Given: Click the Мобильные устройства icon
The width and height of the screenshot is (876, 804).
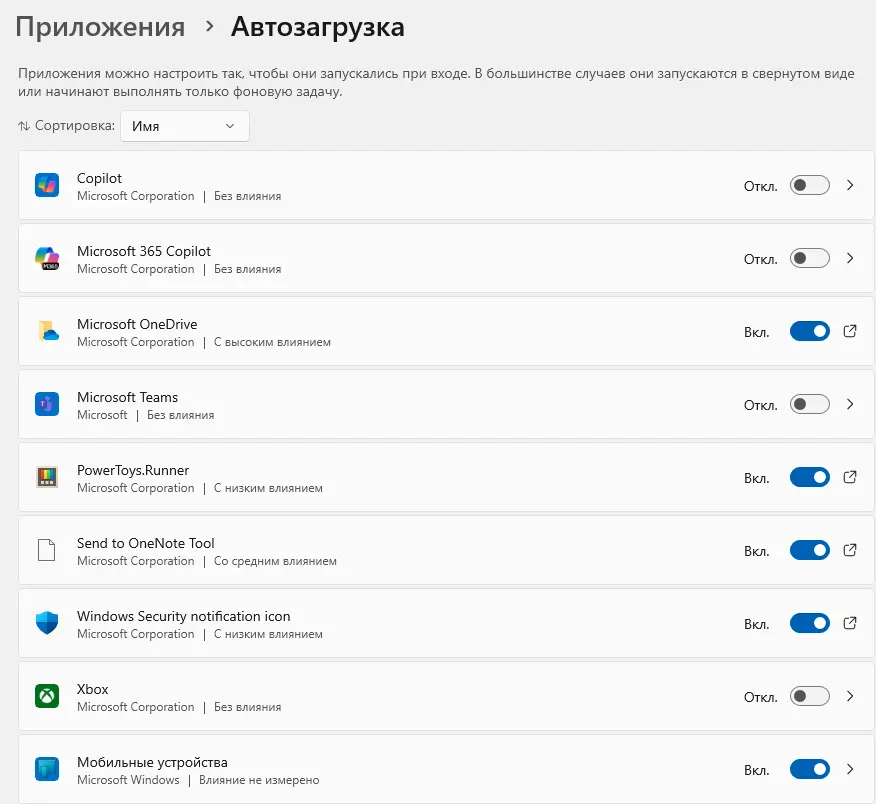Looking at the screenshot, I should click(47, 769).
